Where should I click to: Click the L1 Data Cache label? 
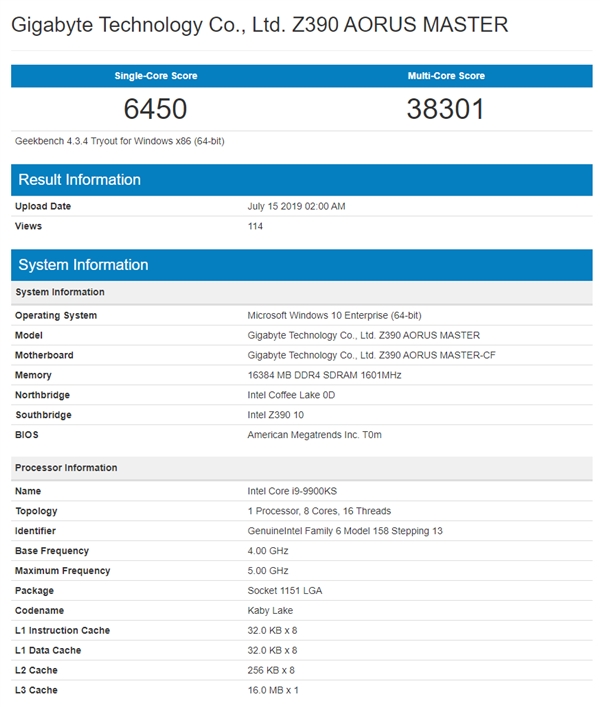pyautogui.click(x=48, y=650)
